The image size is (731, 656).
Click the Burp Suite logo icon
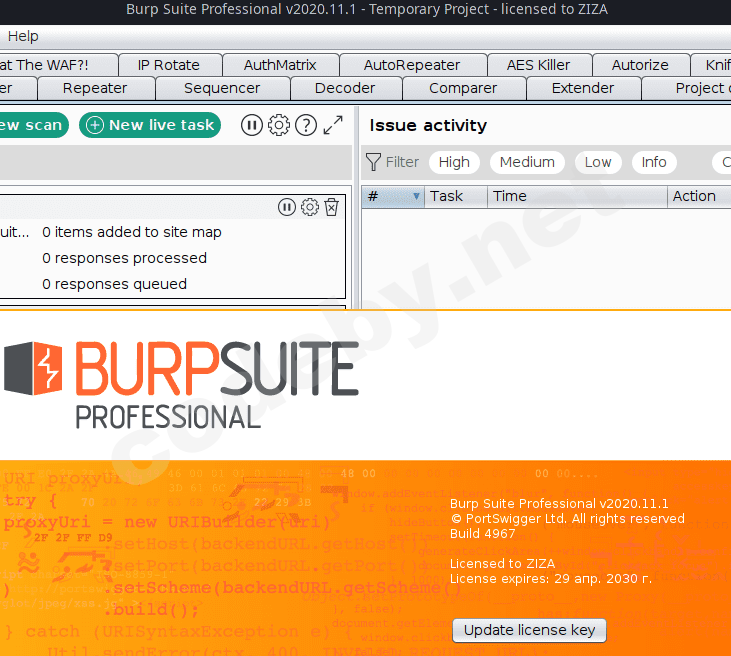point(33,368)
